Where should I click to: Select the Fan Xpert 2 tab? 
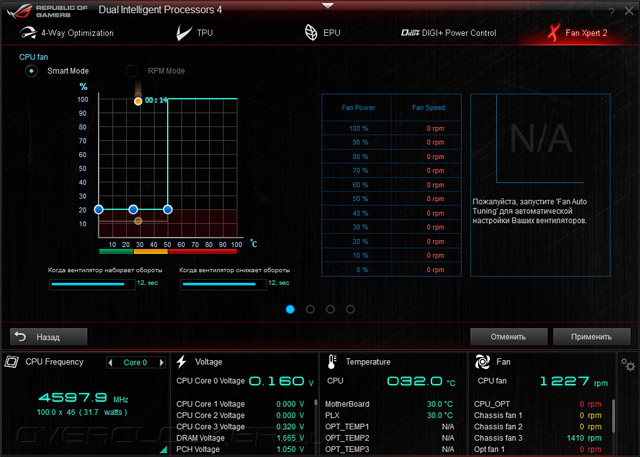(578, 33)
